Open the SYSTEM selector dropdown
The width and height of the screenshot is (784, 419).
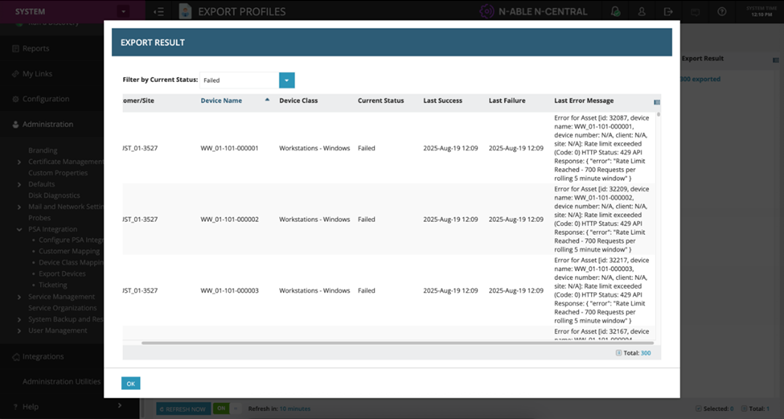tap(122, 12)
